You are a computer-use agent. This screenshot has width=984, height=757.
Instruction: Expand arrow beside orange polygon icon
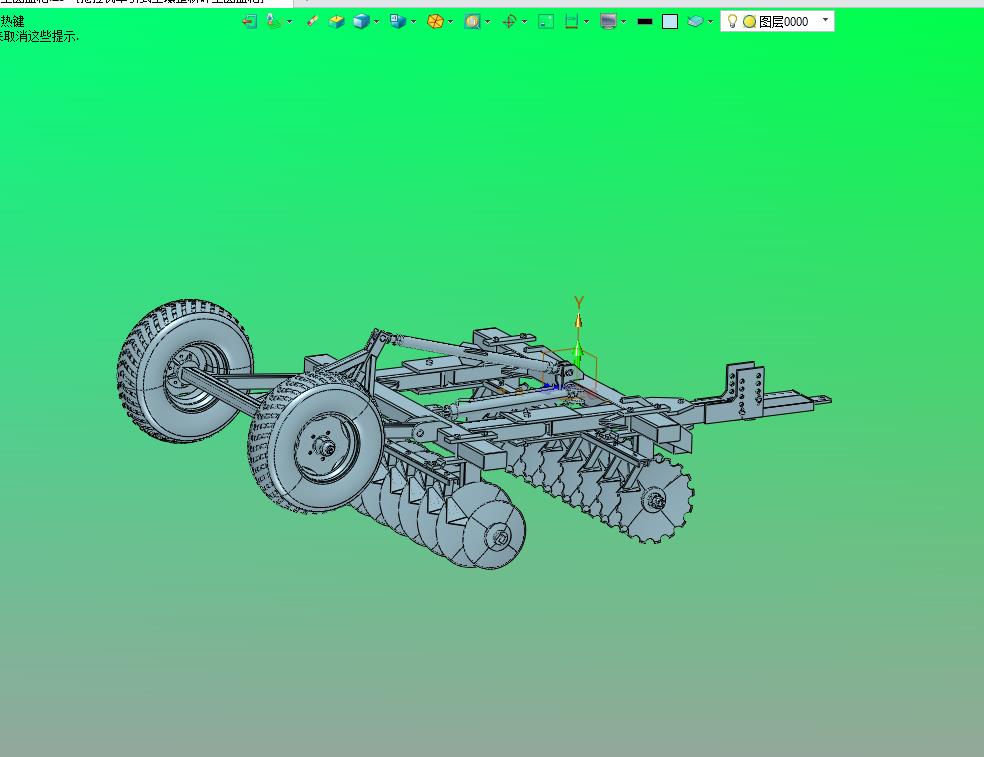(x=451, y=22)
